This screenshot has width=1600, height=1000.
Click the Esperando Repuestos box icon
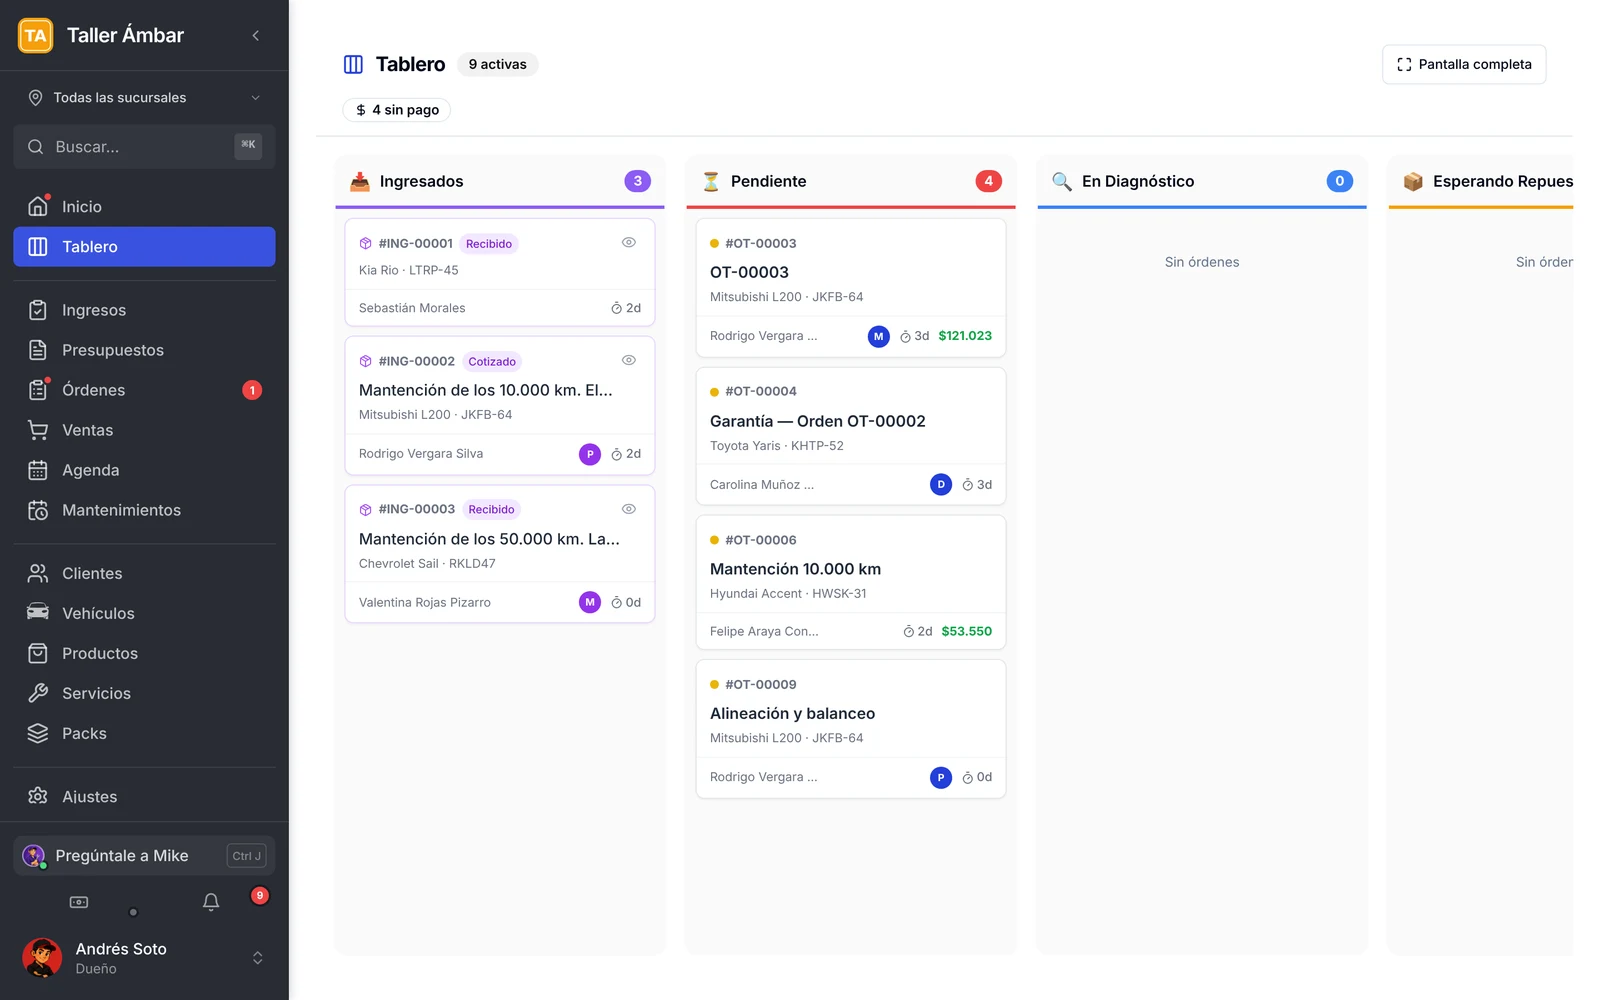tap(1413, 182)
